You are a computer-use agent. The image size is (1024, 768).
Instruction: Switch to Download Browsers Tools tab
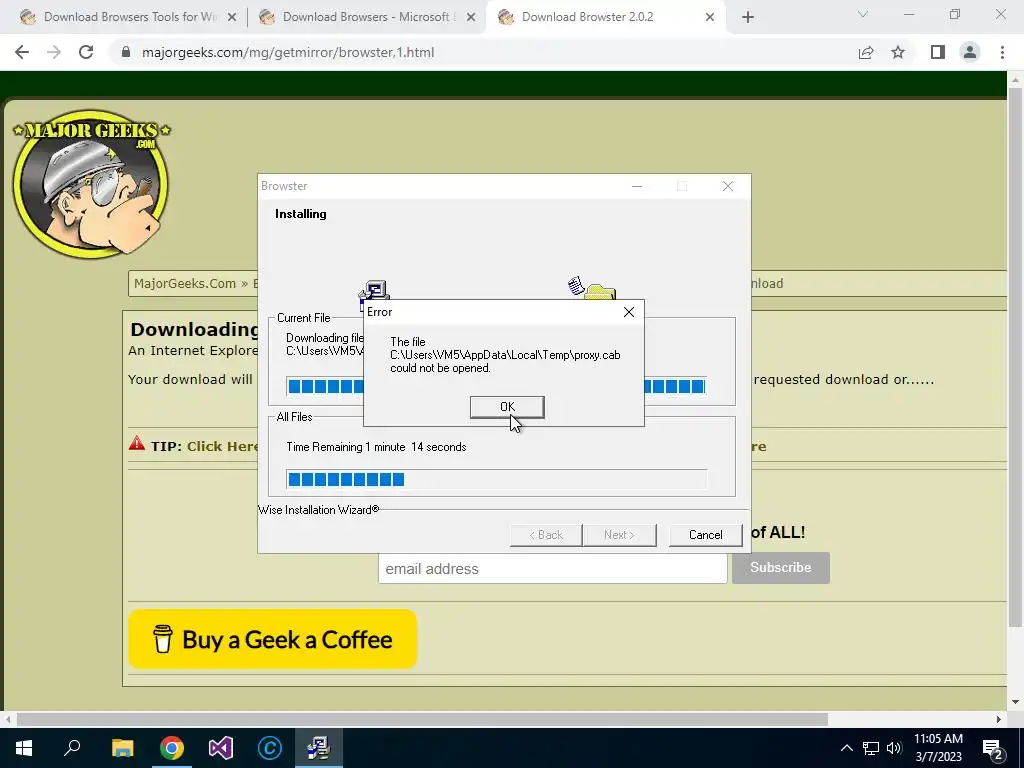point(130,17)
